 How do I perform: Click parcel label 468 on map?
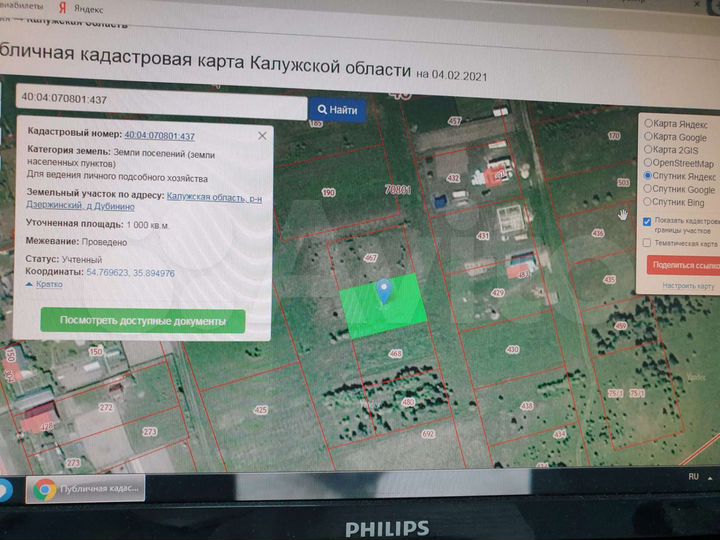(x=395, y=353)
